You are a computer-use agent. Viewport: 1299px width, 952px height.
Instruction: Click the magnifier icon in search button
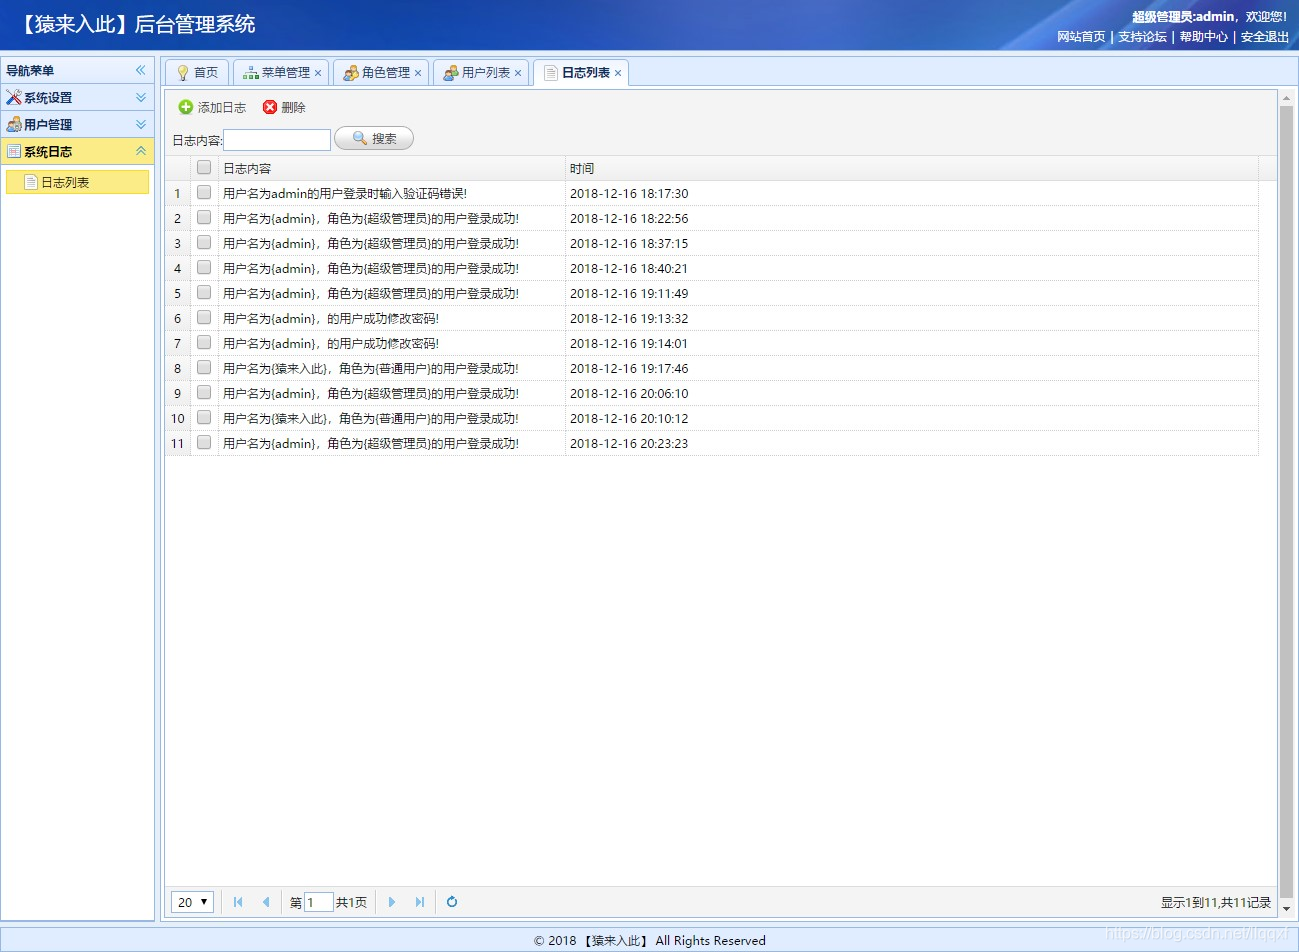[x=360, y=138]
